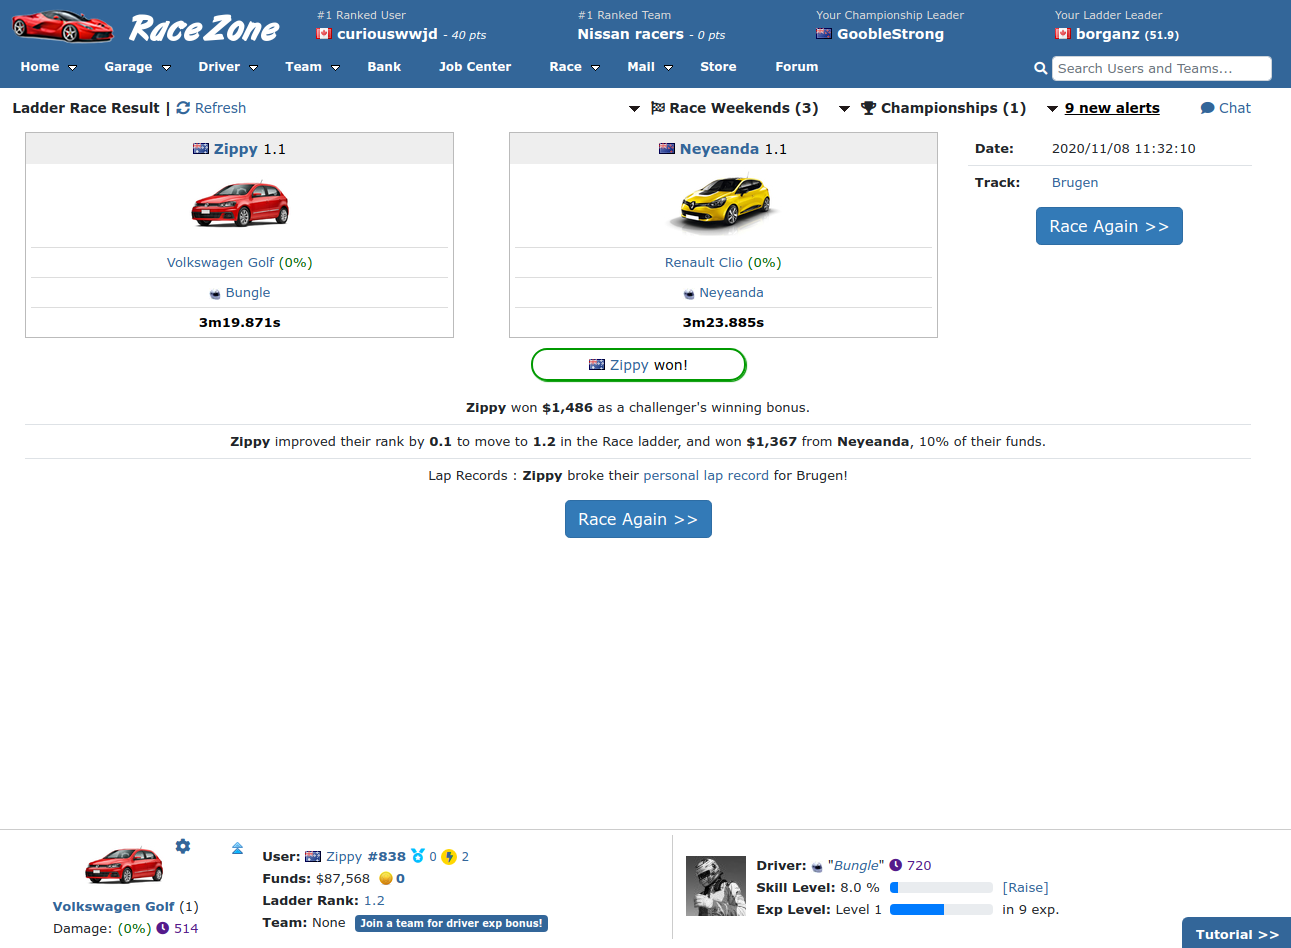This screenshot has height=948, width=1291.
Task: Open the Garage menu
Action: coord(137,67)
